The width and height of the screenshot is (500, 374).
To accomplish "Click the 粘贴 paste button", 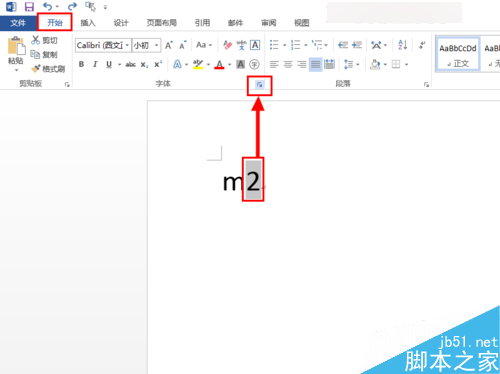I will (x=16, y=53).
